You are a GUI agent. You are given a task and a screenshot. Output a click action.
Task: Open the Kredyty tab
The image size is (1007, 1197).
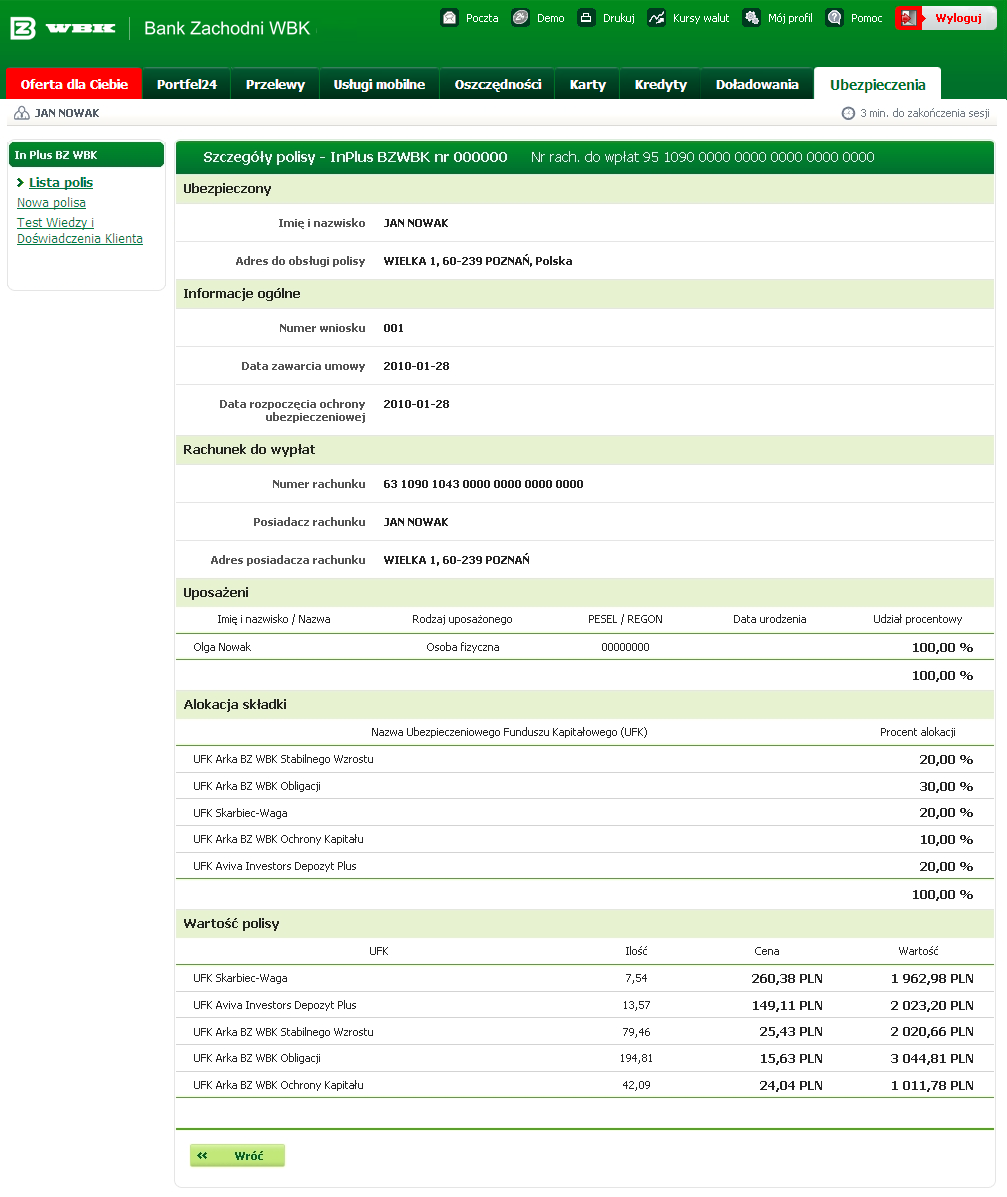pyautogui.click(x=661, y=84)
